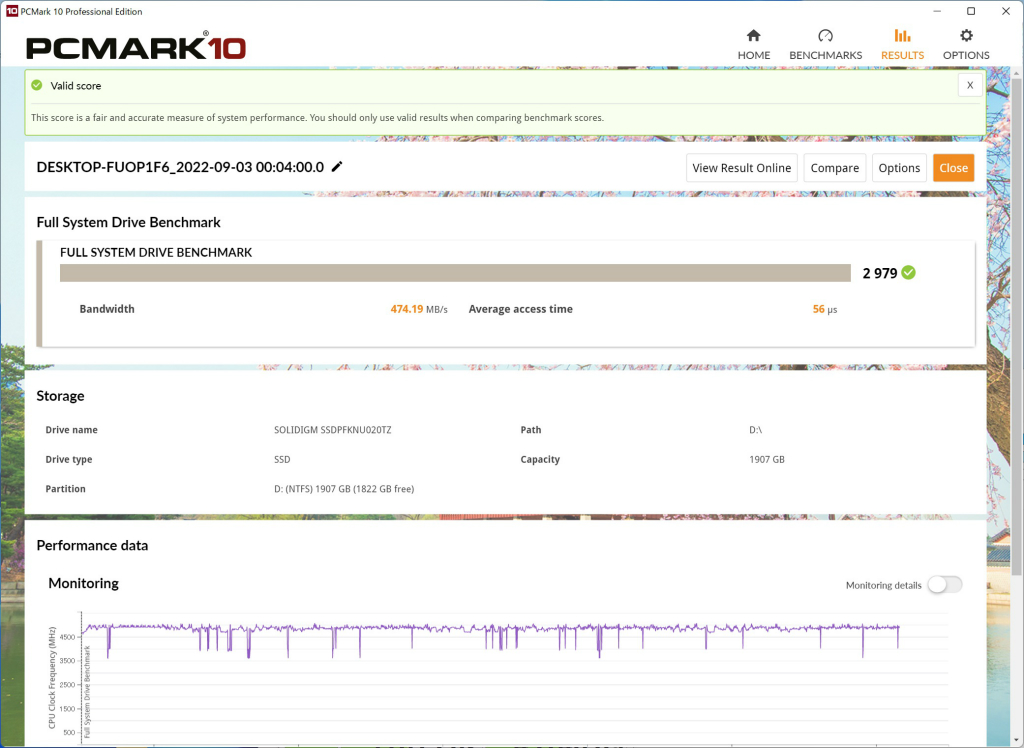Open the Benchmarks gauge icon

[825, 35]
